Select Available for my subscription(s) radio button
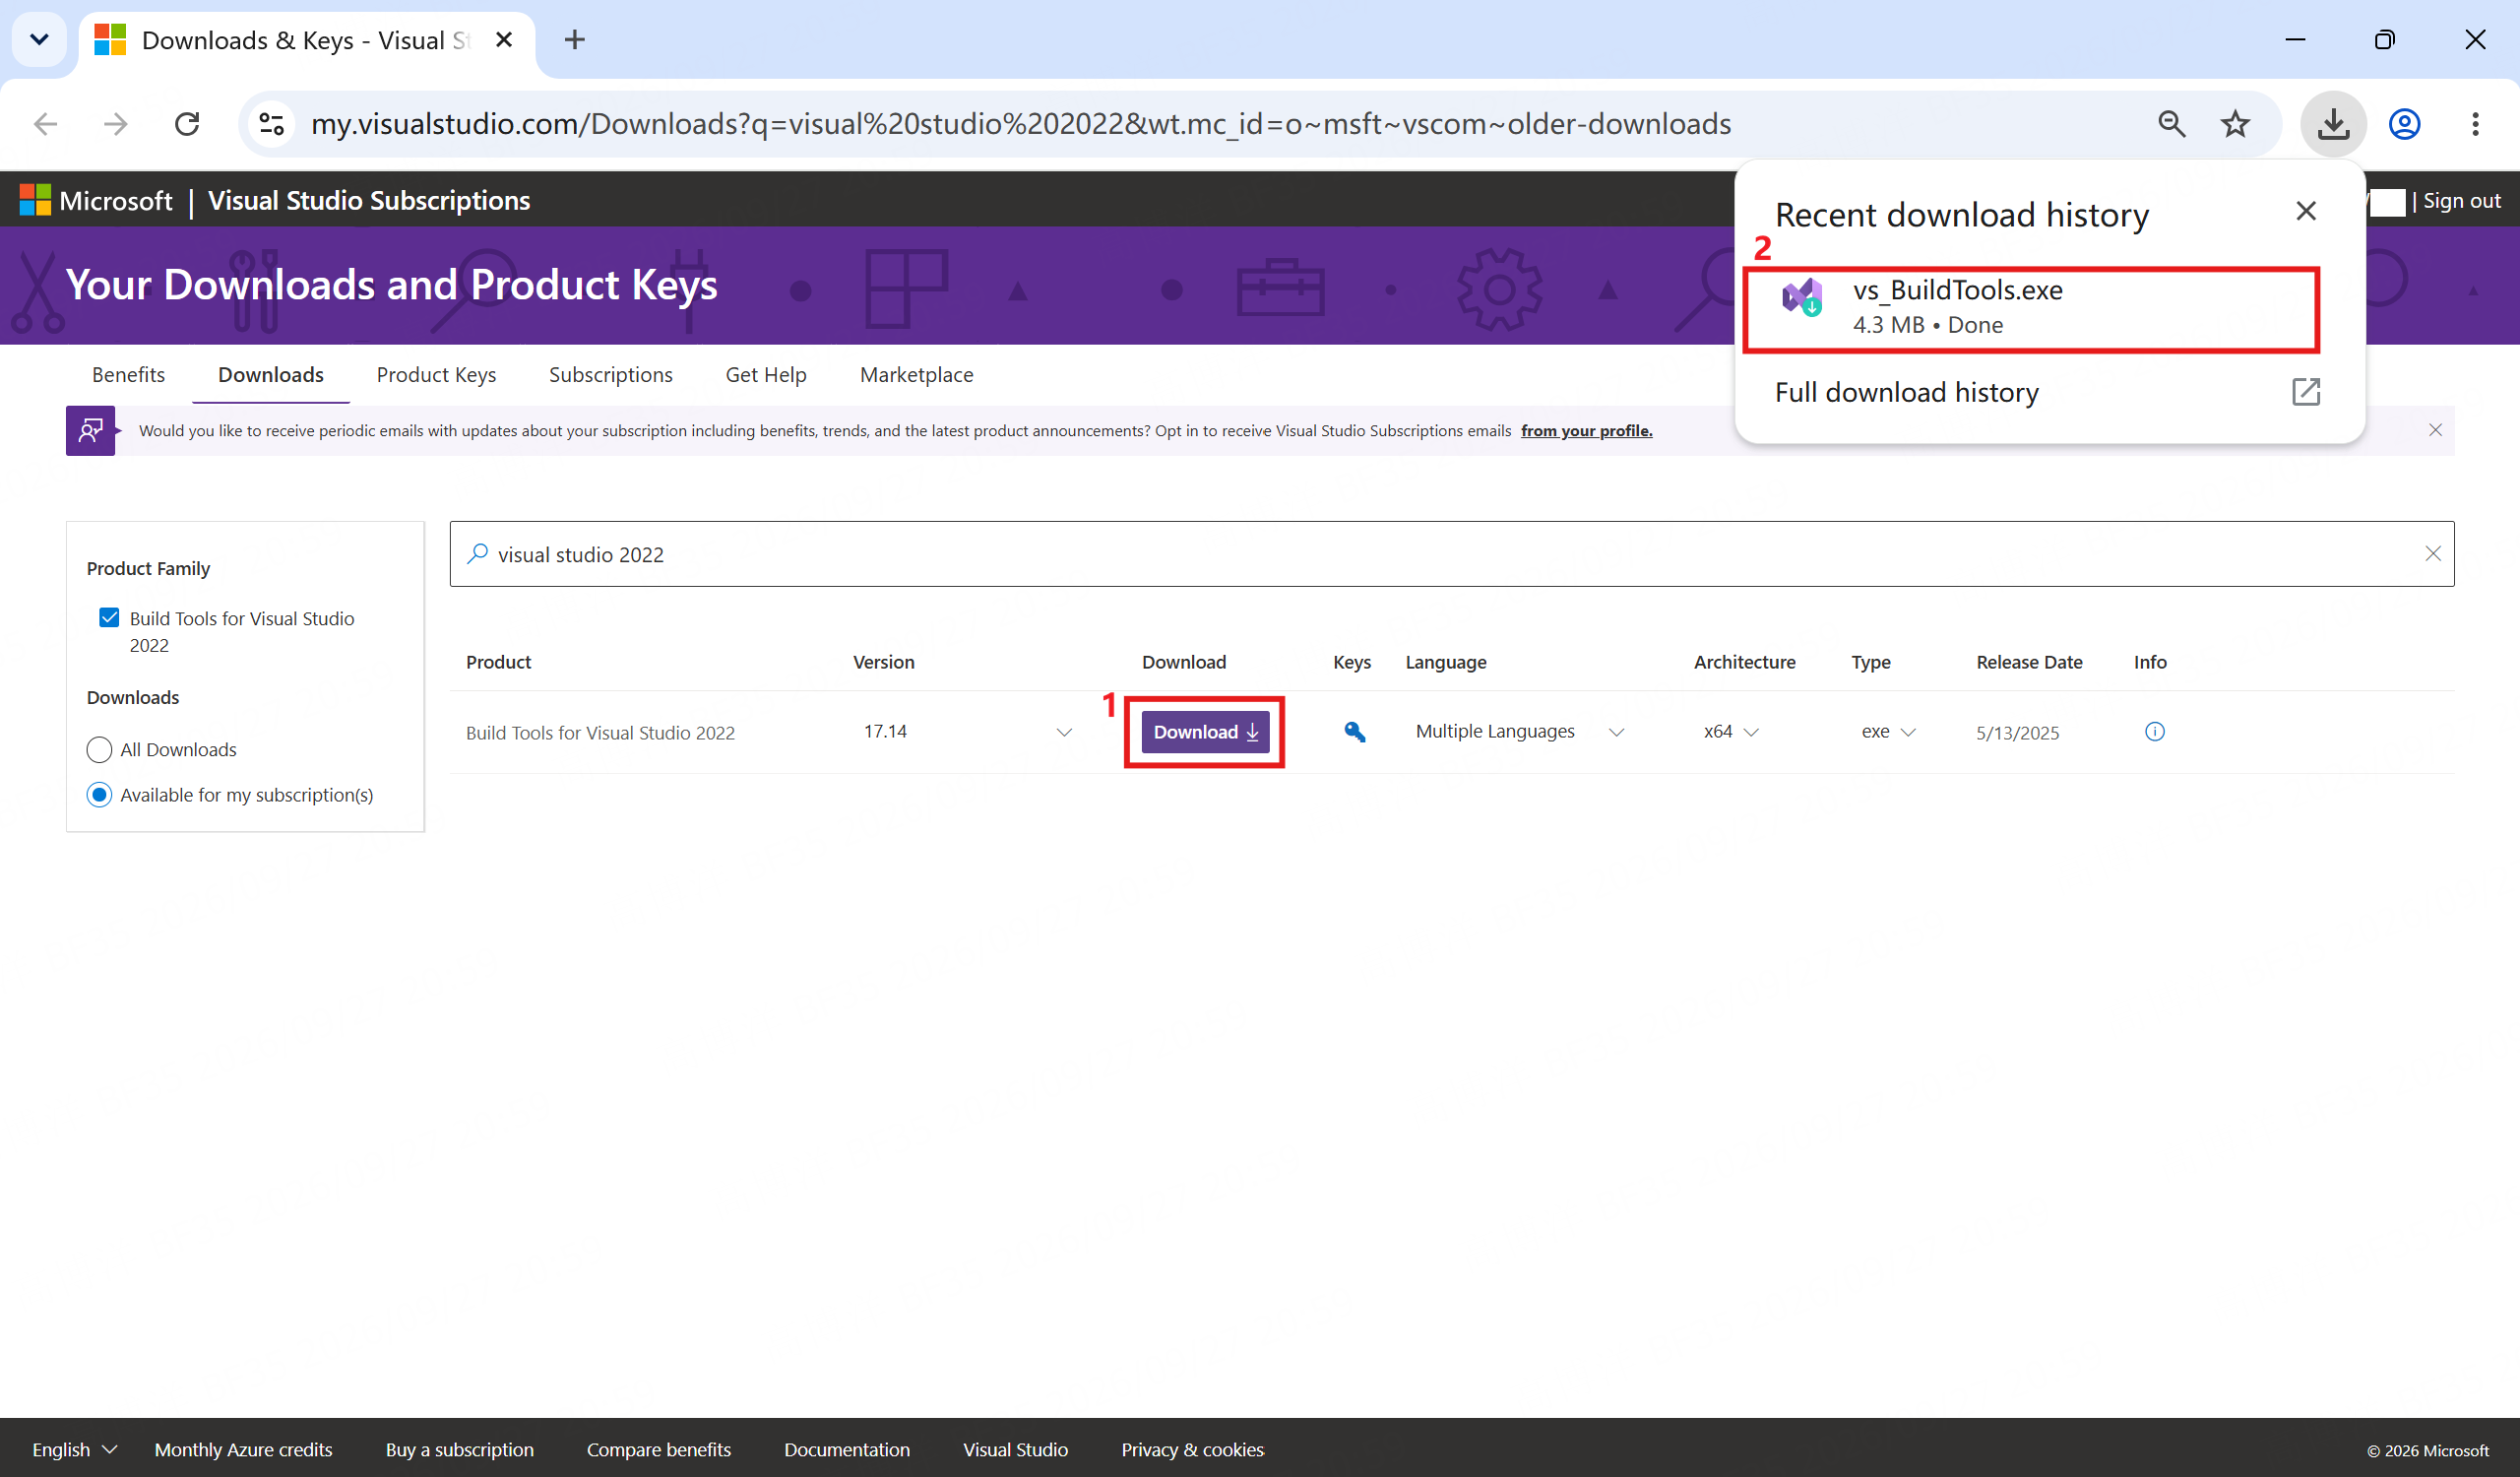This screenshot has height=1477, width=2520. click(99, 795)
